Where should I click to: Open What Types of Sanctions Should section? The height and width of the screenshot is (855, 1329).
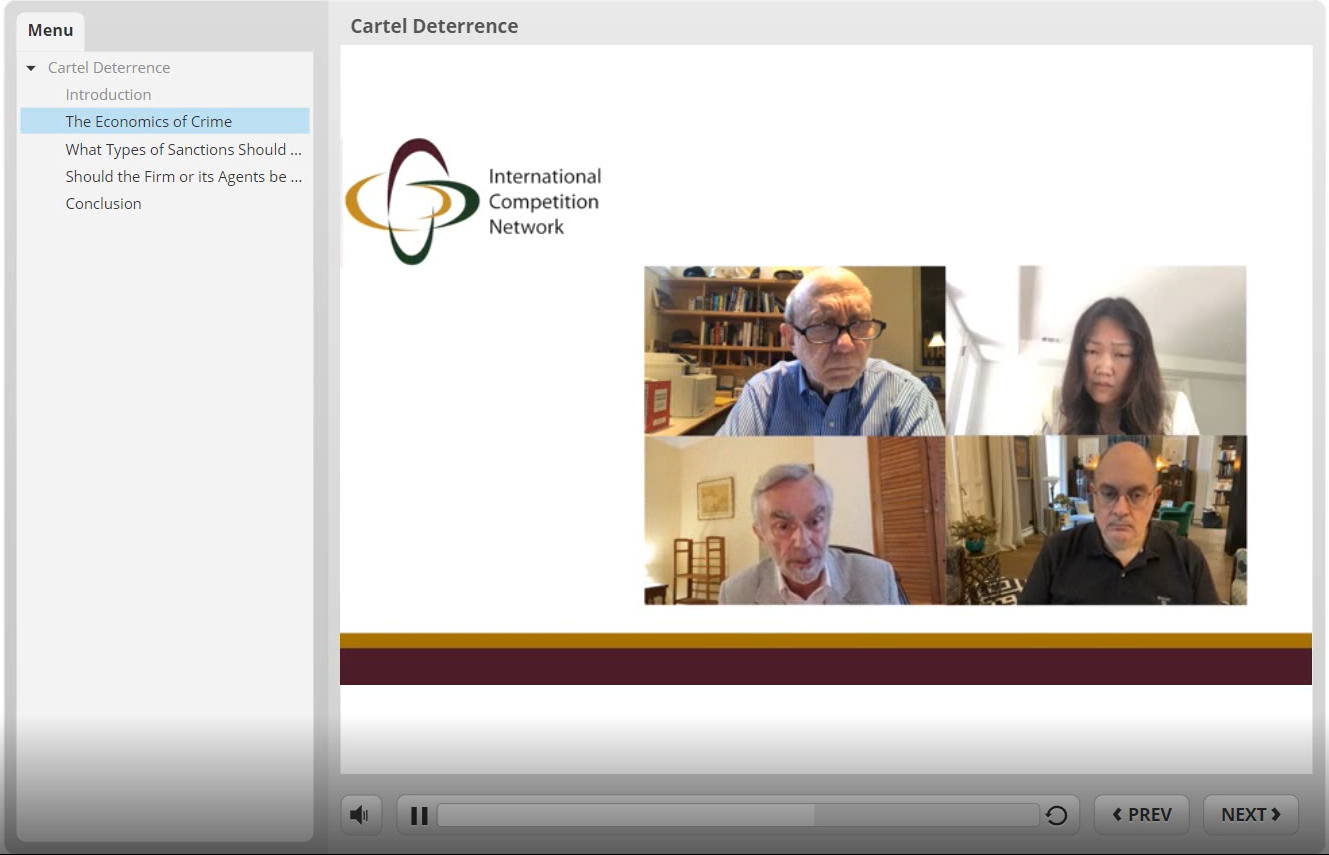click(x=183, y=149)
